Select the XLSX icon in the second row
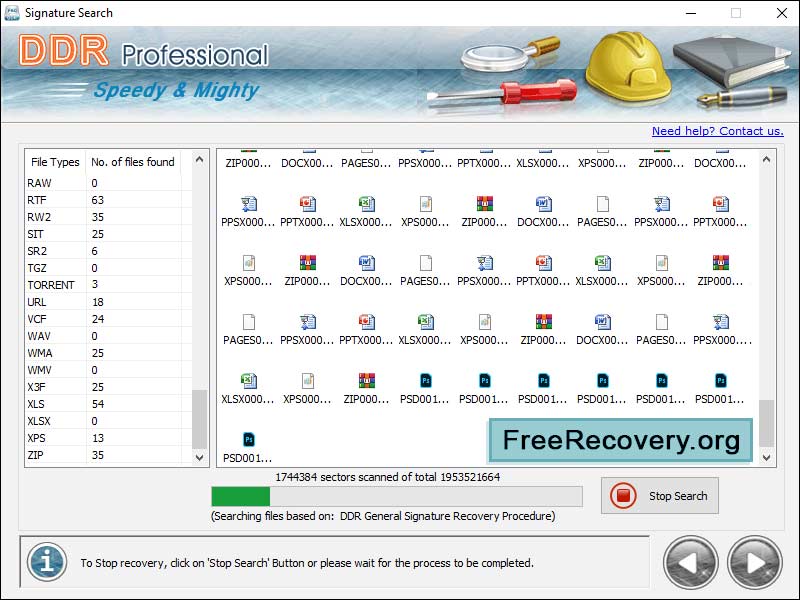The image size is (800, 600). (x=366, y=204)
